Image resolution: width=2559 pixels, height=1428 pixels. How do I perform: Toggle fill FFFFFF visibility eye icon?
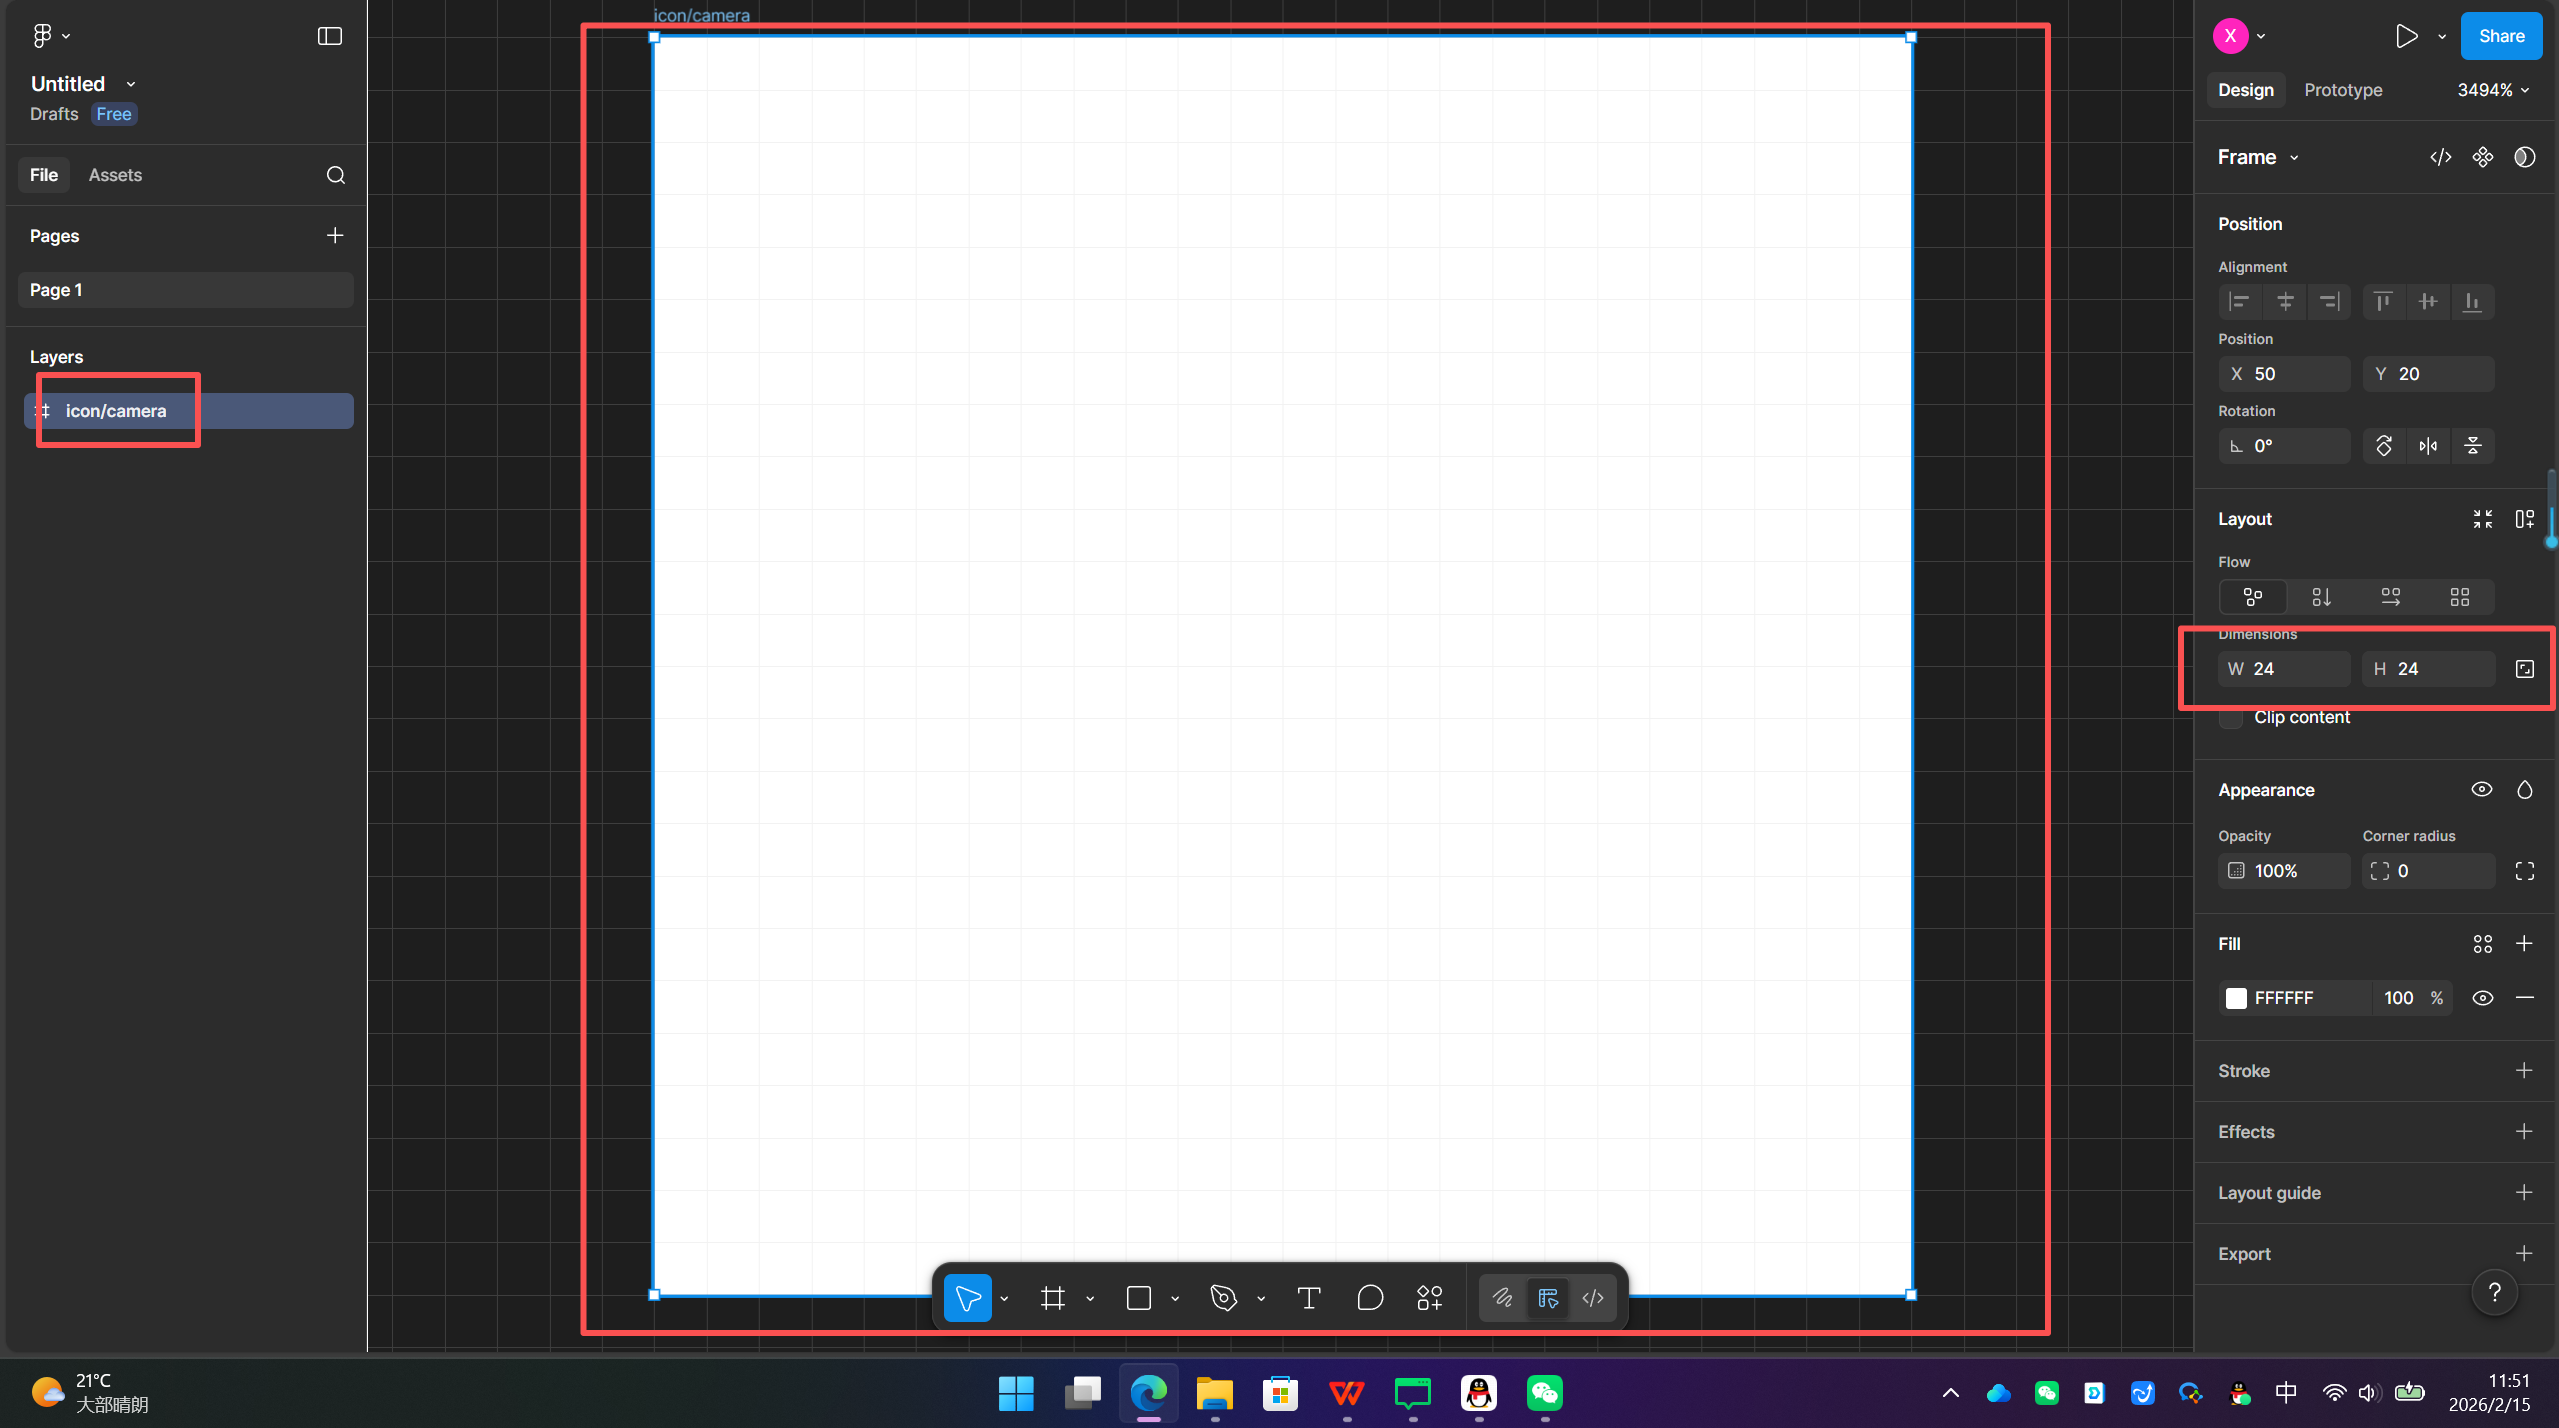[x=2482, y=998]
